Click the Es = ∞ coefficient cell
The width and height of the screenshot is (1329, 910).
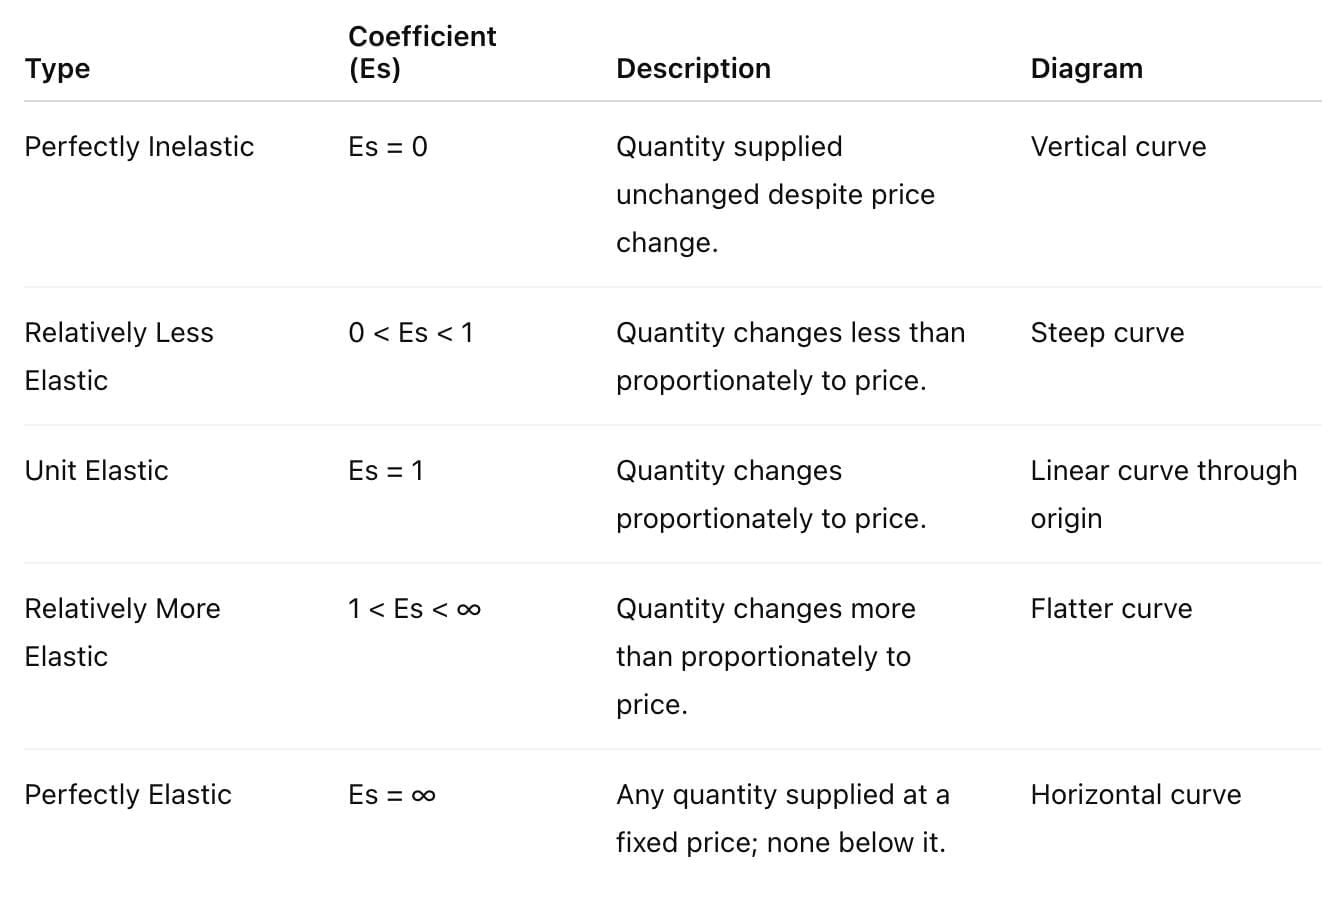(392, 794)
